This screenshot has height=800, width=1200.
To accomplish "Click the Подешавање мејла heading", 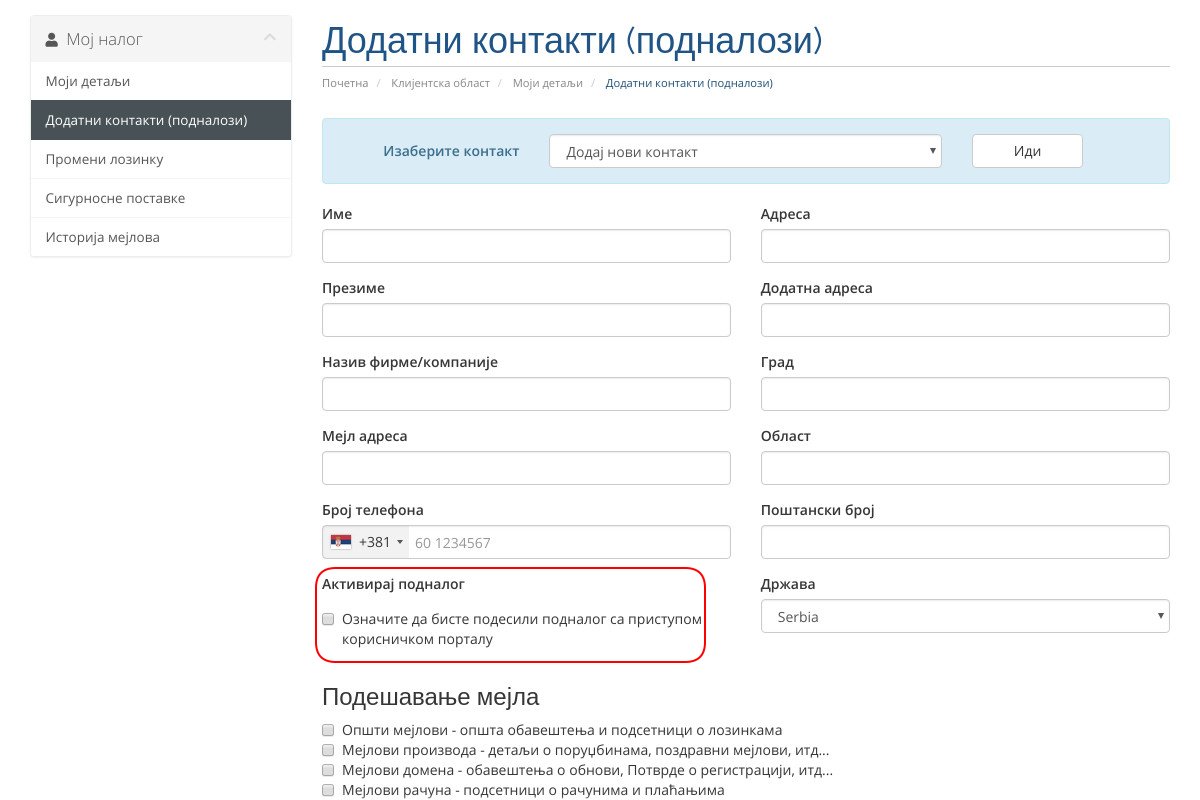I will [x=430, y=697].
